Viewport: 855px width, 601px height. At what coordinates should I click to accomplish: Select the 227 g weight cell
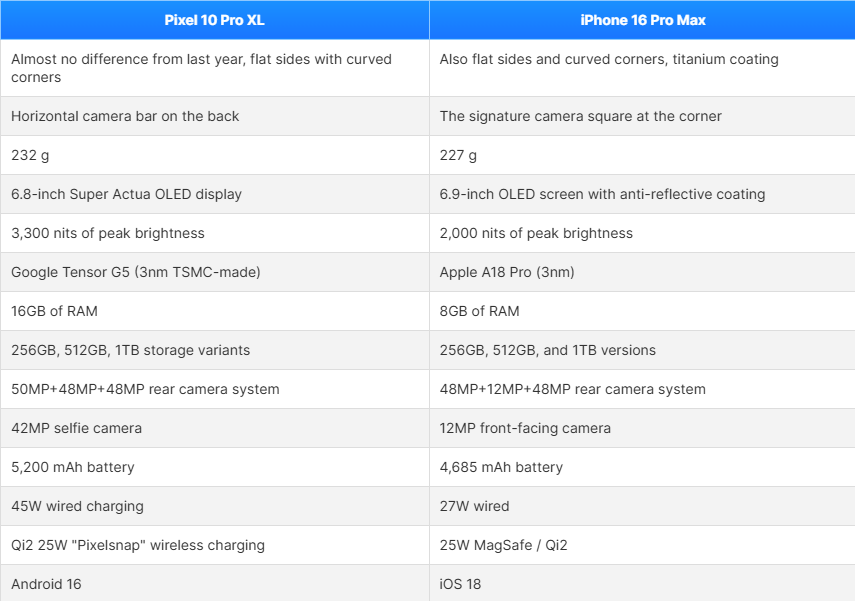coord(642,155)
